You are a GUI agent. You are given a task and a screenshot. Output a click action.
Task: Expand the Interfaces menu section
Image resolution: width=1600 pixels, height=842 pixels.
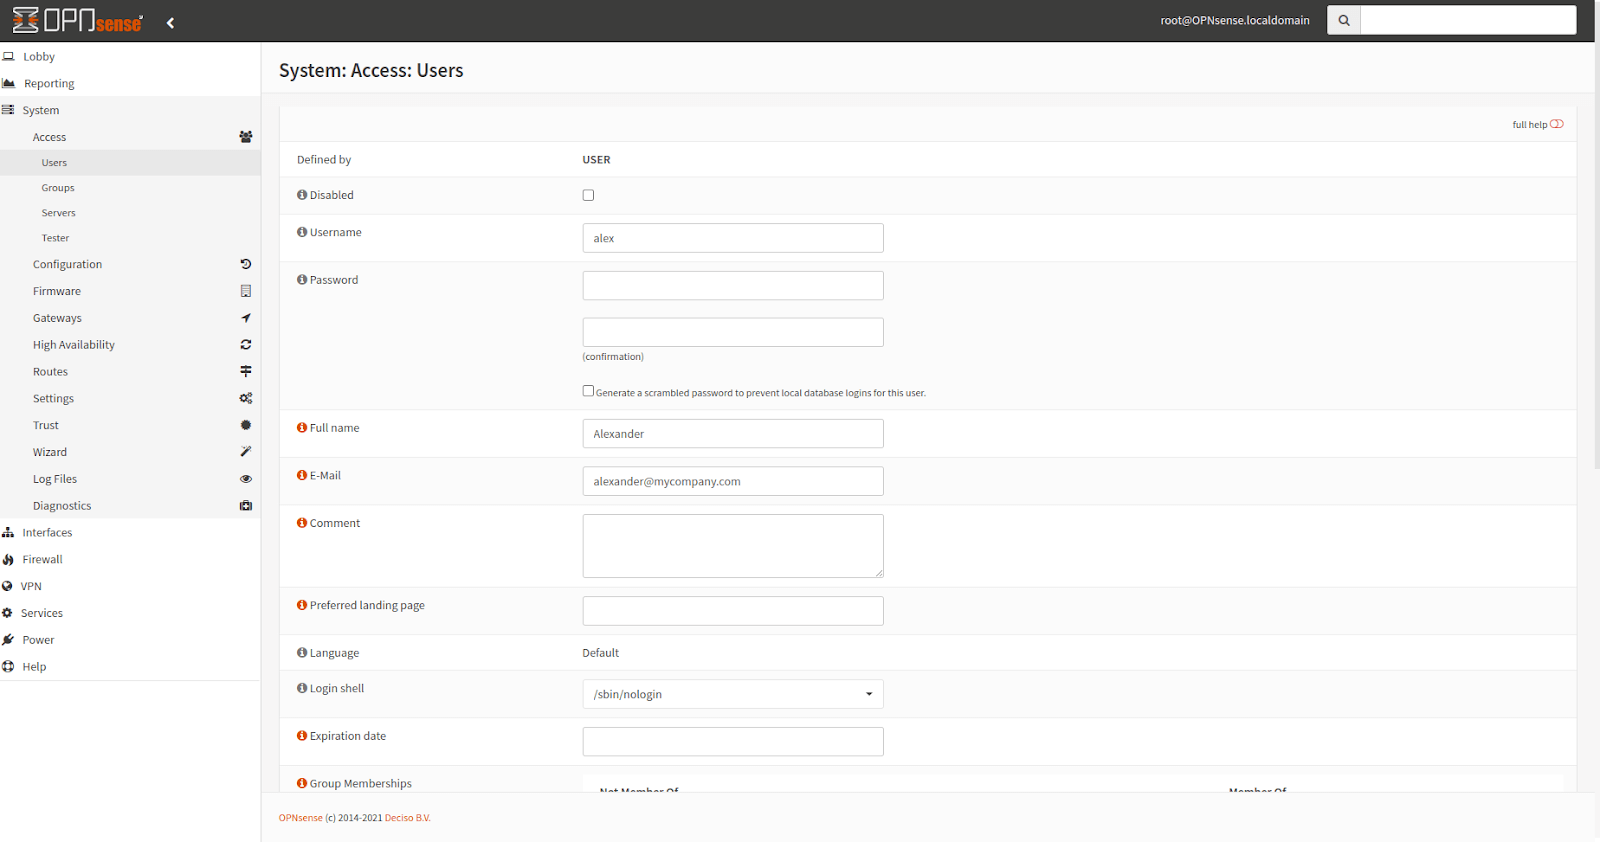pos(47,533)
